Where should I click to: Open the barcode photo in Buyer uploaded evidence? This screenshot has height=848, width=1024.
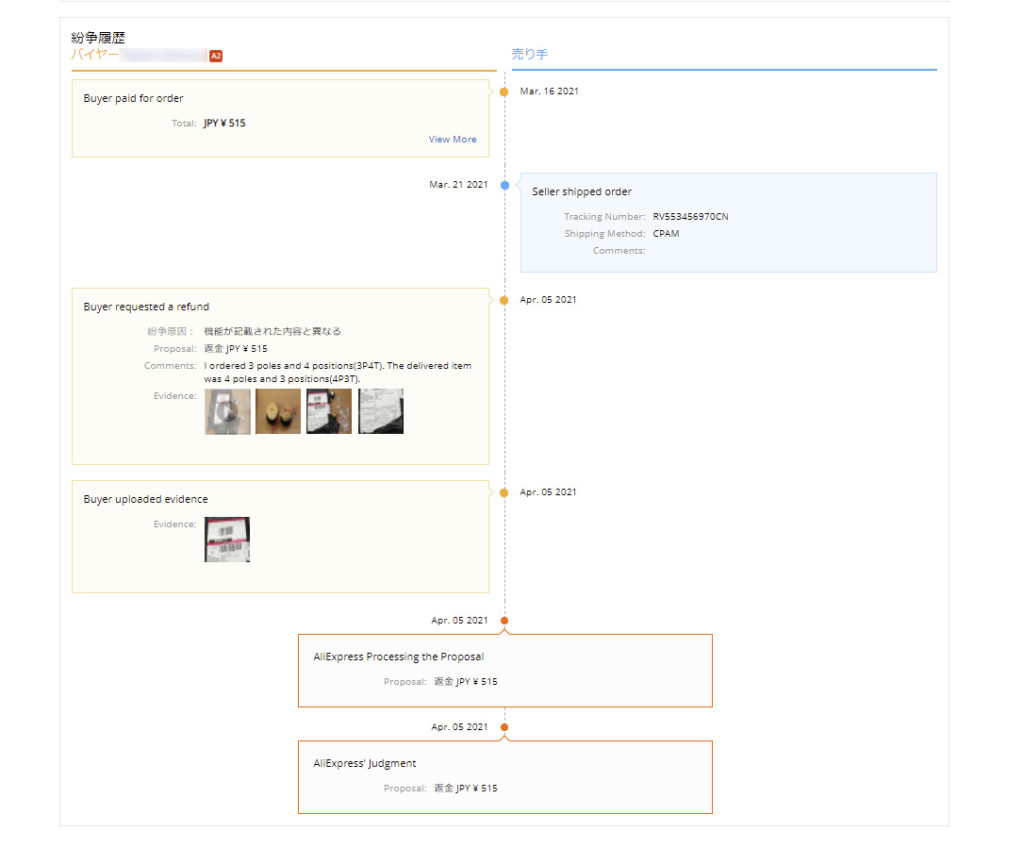(x=227, y=539)
